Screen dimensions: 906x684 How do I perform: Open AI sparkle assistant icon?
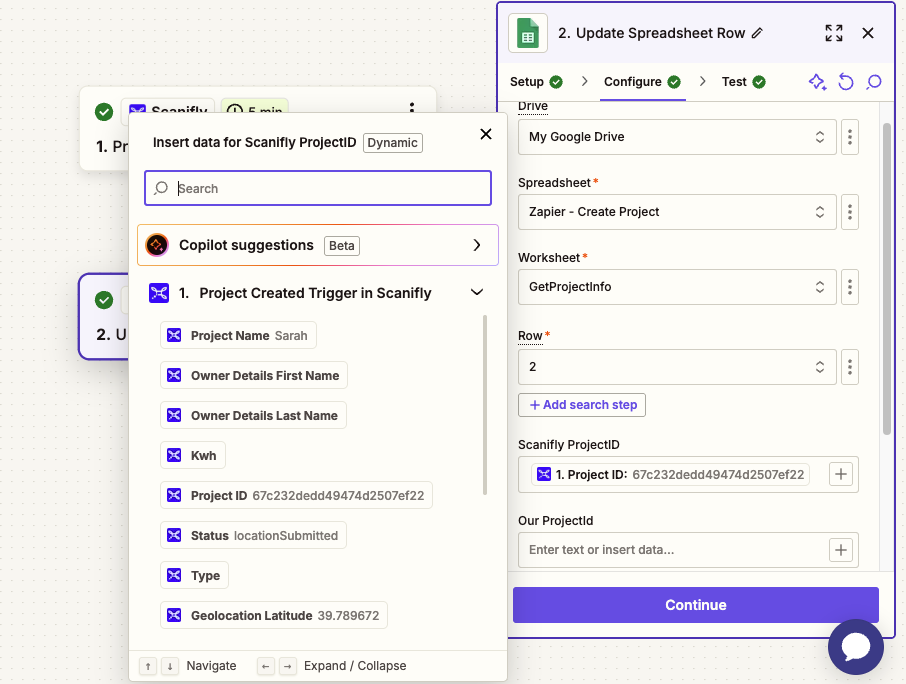pos(817,82)
